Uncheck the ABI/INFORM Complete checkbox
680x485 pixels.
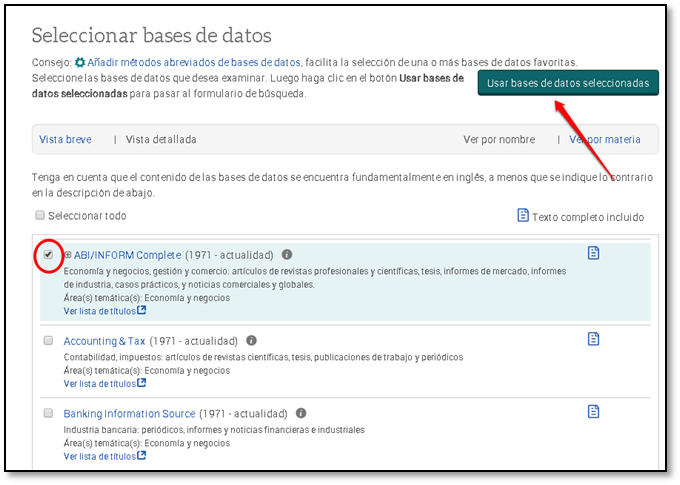(x=48, y=255)
